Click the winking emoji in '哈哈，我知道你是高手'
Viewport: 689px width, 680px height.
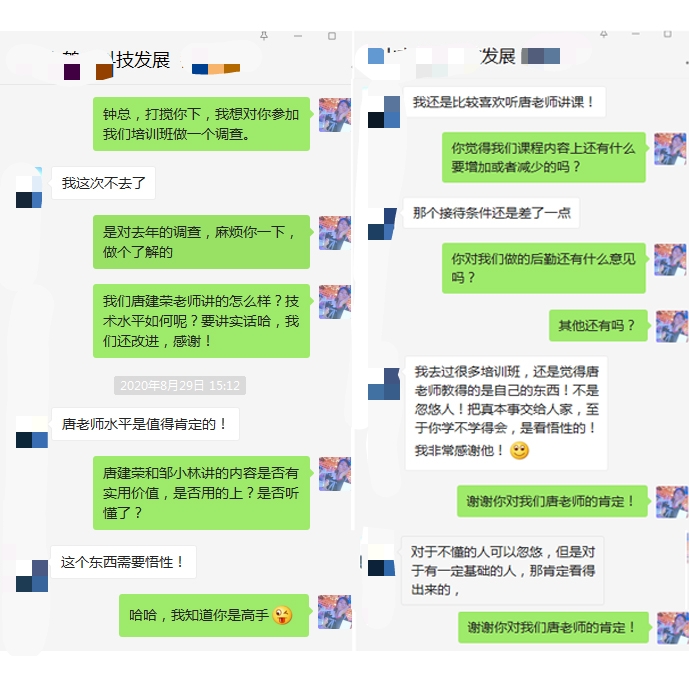282,615
